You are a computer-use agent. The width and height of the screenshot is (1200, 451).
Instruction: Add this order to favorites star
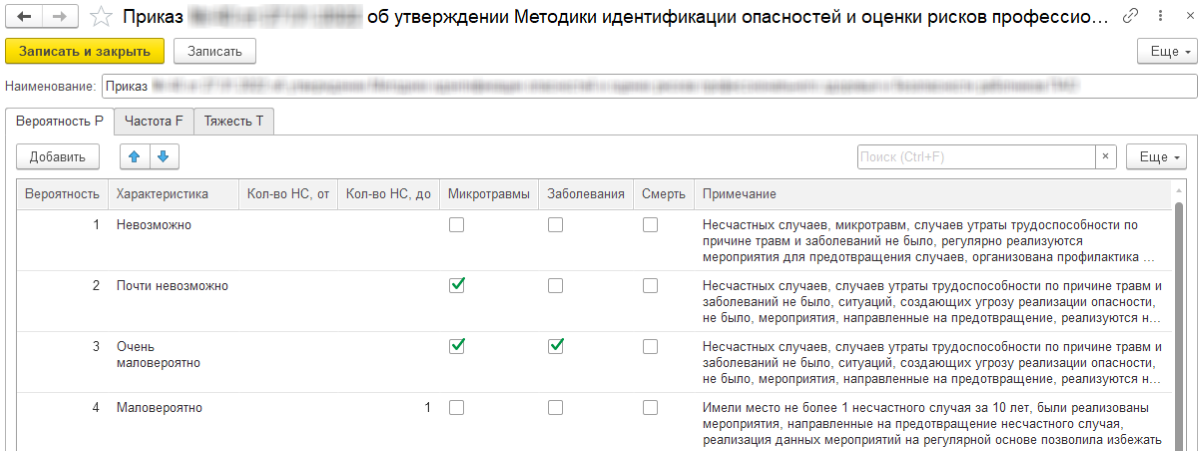(100, 17)
